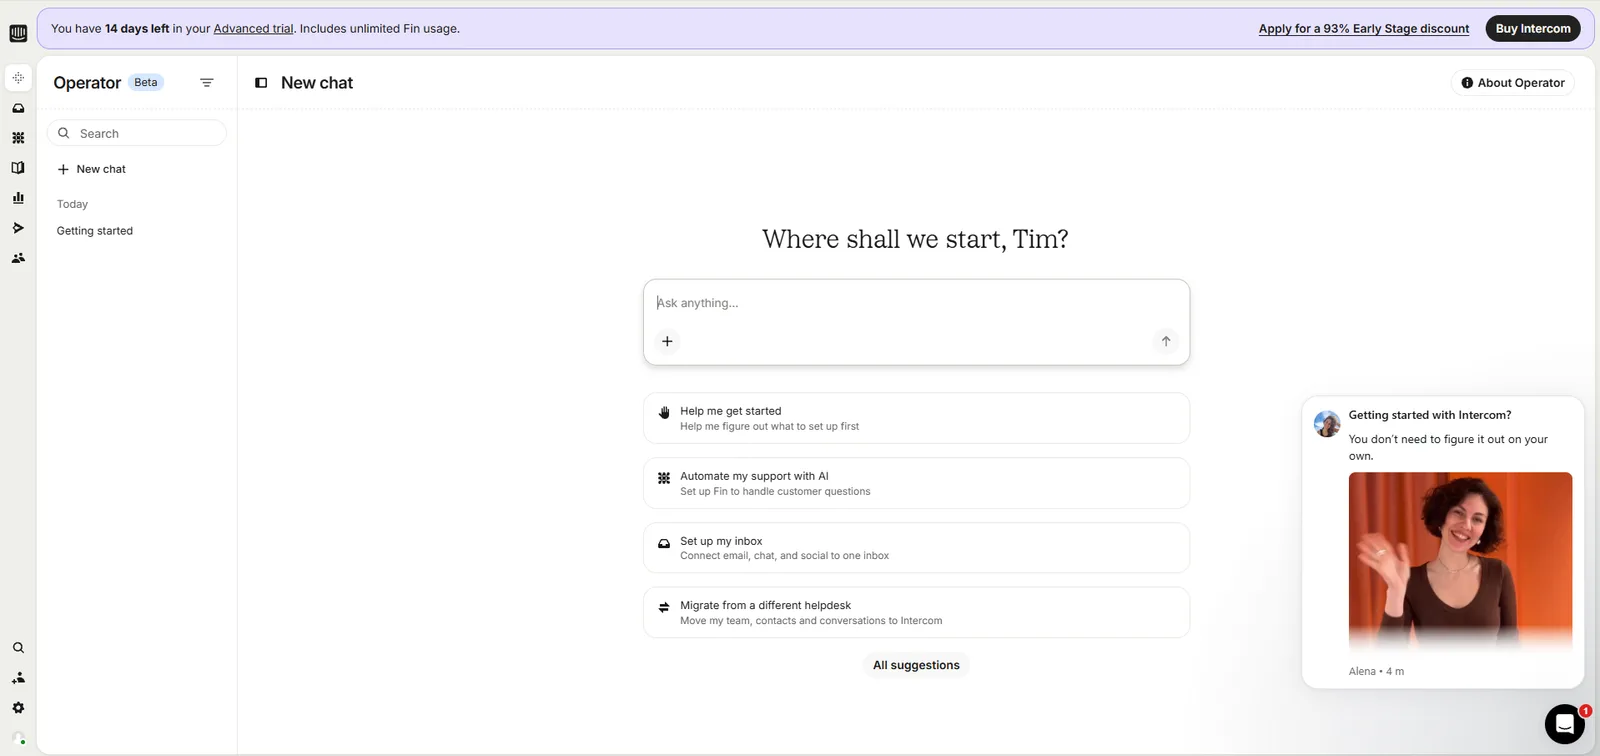
Task: Select Migrate from a different helpdesk suggestion
Action: tap(916, 613)
